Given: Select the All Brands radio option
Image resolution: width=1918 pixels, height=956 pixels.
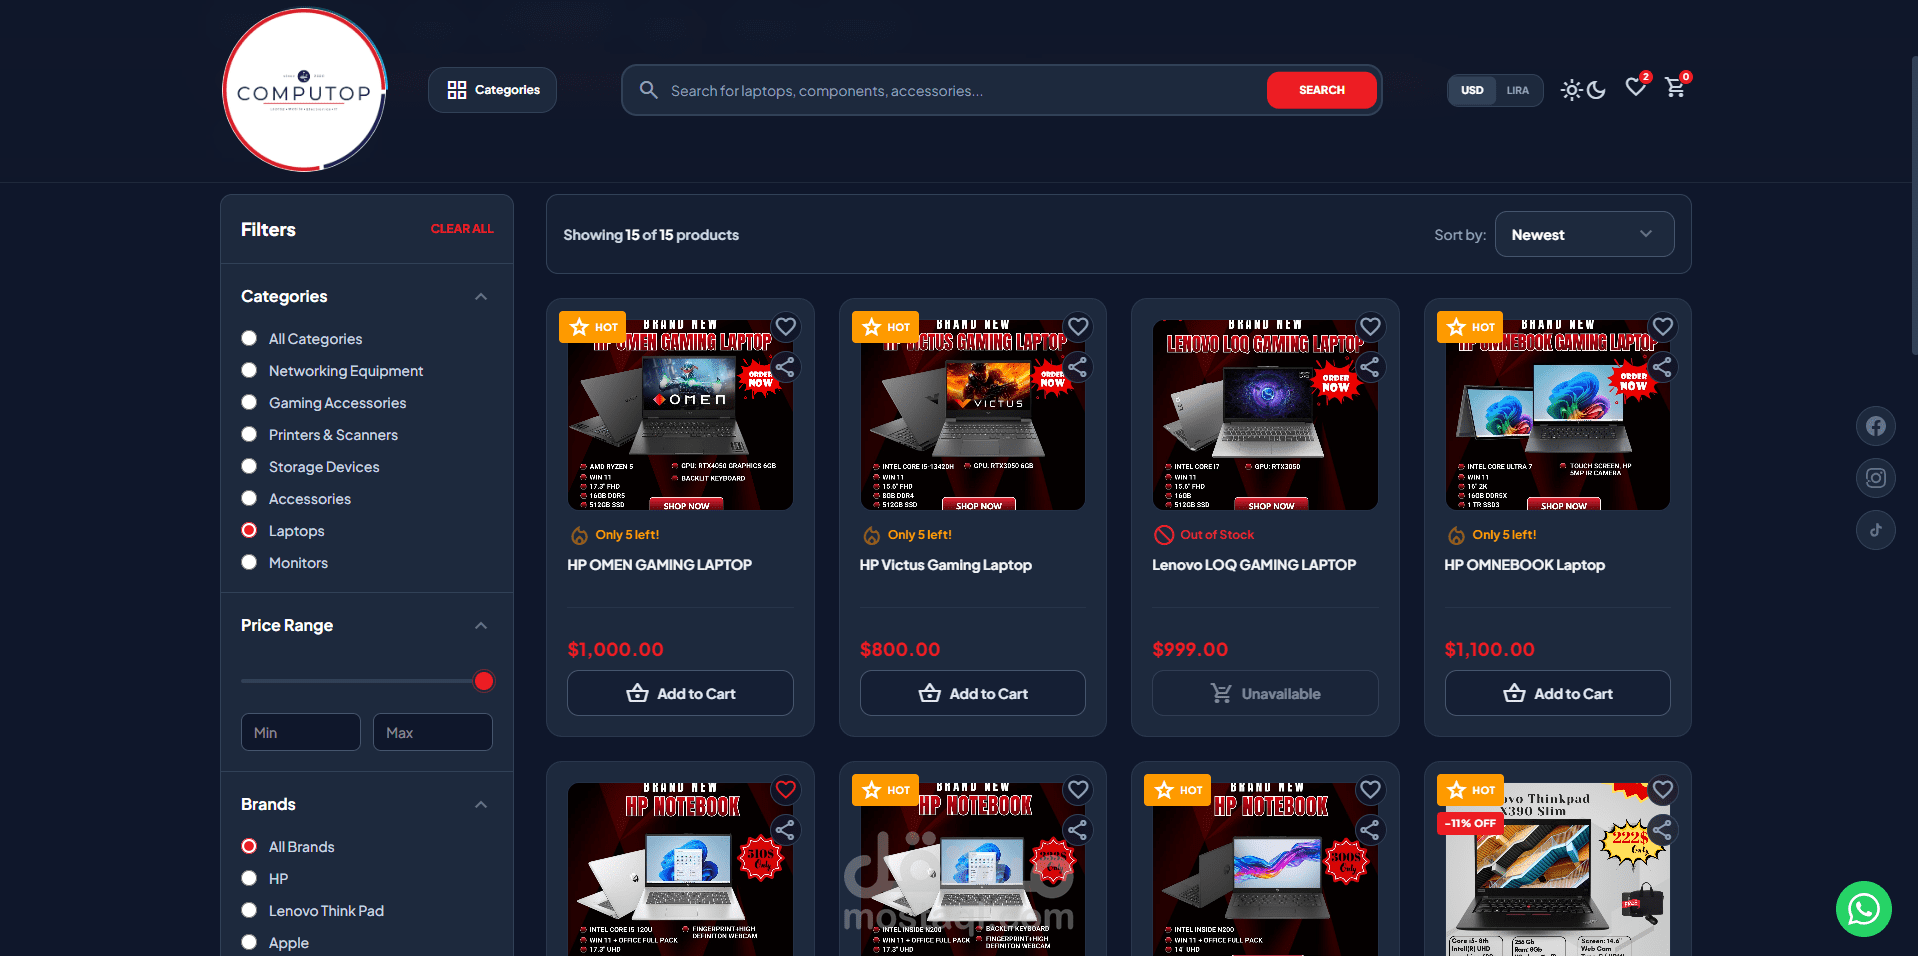Looking at the screenshot, I should (x=249, y=847).
